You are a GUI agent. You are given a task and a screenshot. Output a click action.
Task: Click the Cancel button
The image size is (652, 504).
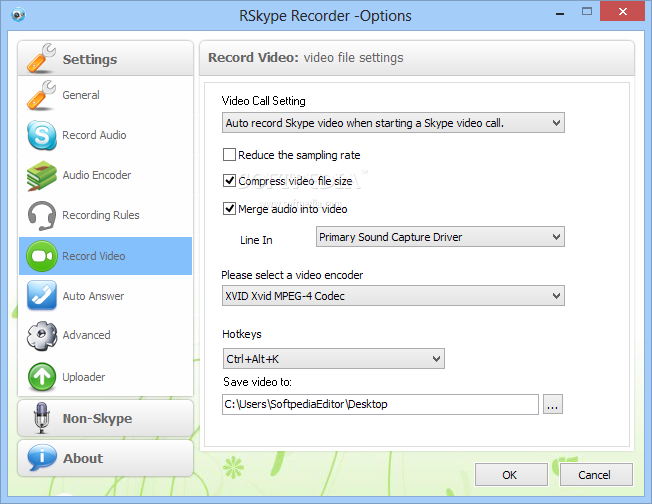(596, 474)
